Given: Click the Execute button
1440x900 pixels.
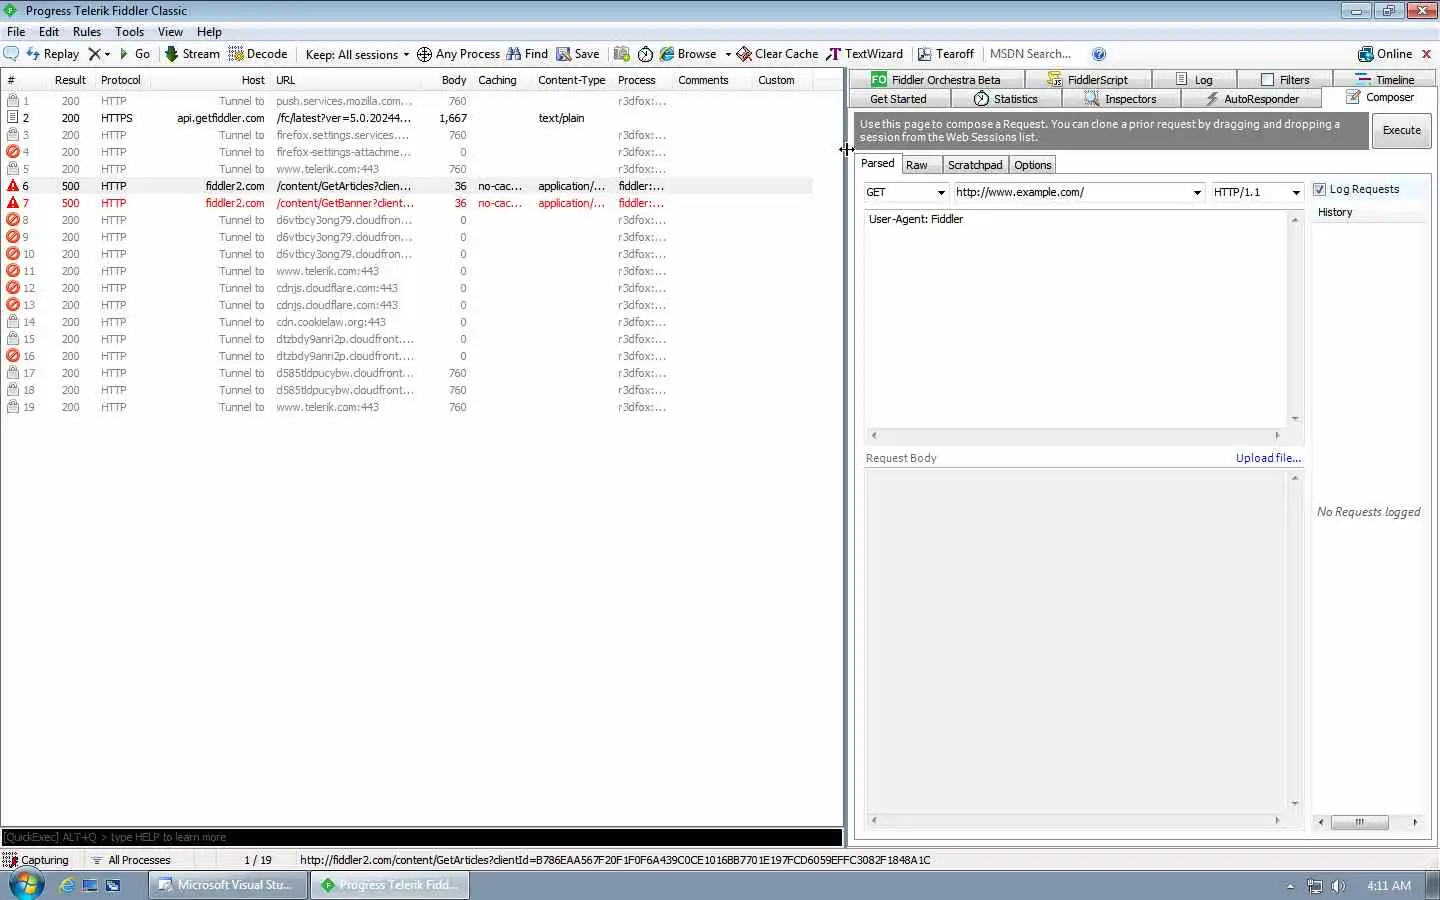Looking at the screenshot, I should point(1401,130).
